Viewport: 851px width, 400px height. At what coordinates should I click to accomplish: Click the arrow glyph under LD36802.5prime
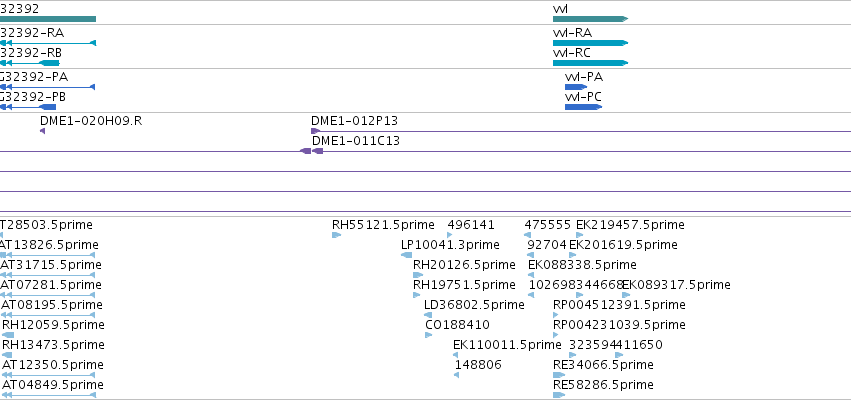tap(428, 315)
